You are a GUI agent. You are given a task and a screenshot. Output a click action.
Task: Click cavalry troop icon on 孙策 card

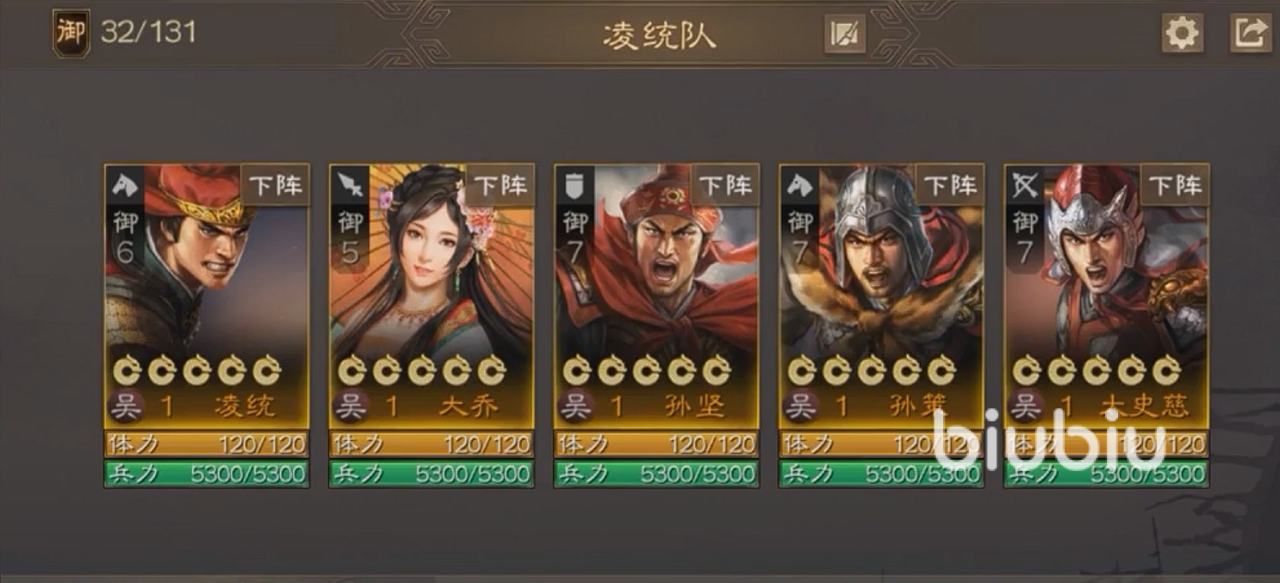(800, 185)
